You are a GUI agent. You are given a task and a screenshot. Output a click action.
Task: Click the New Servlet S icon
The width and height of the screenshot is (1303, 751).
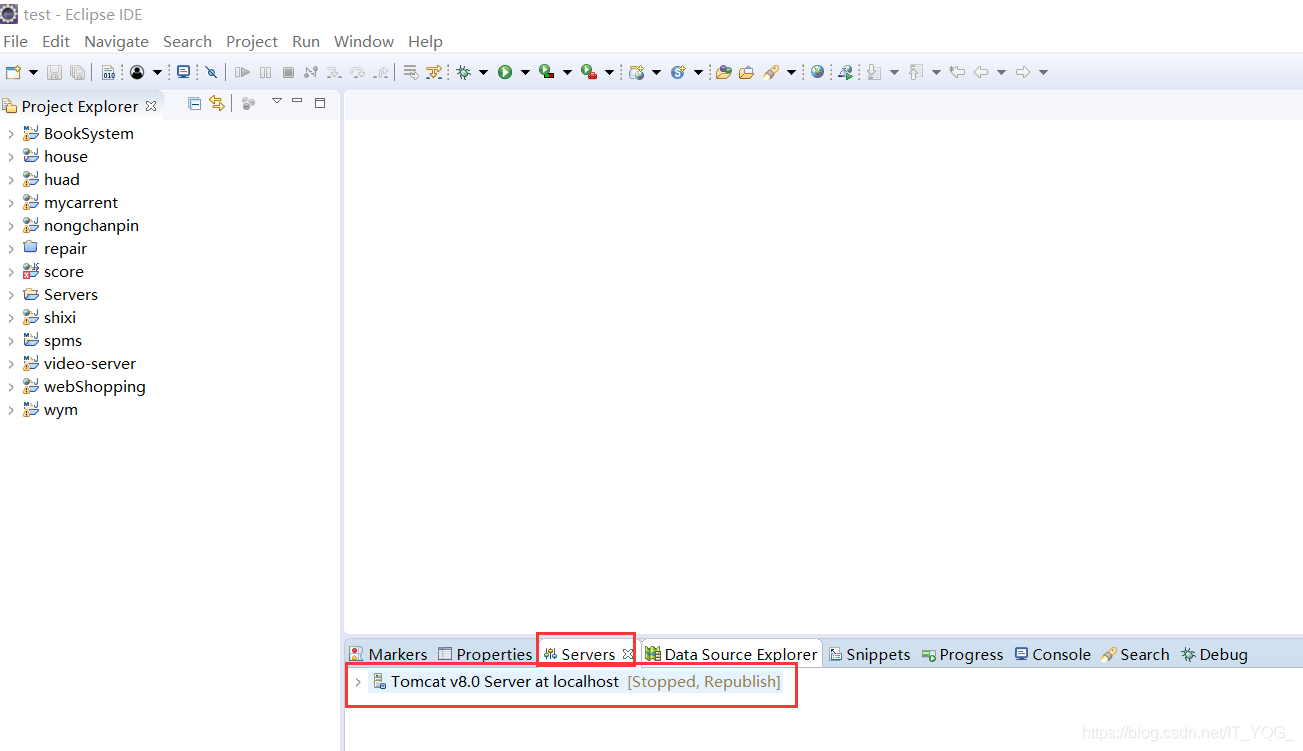pyautogui.click(x=679, y=72)
